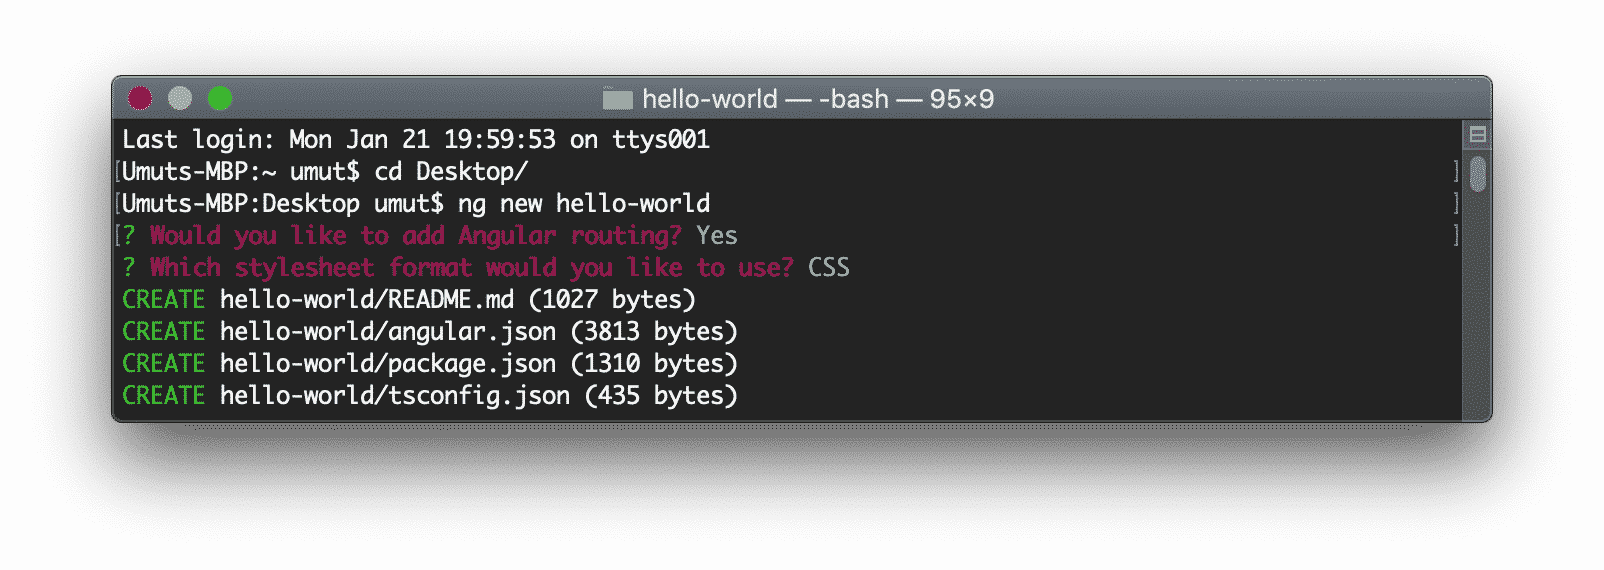Close the hello-world terminal window
The height and width of the screenshot is (570, 1604).
[140, 98]
